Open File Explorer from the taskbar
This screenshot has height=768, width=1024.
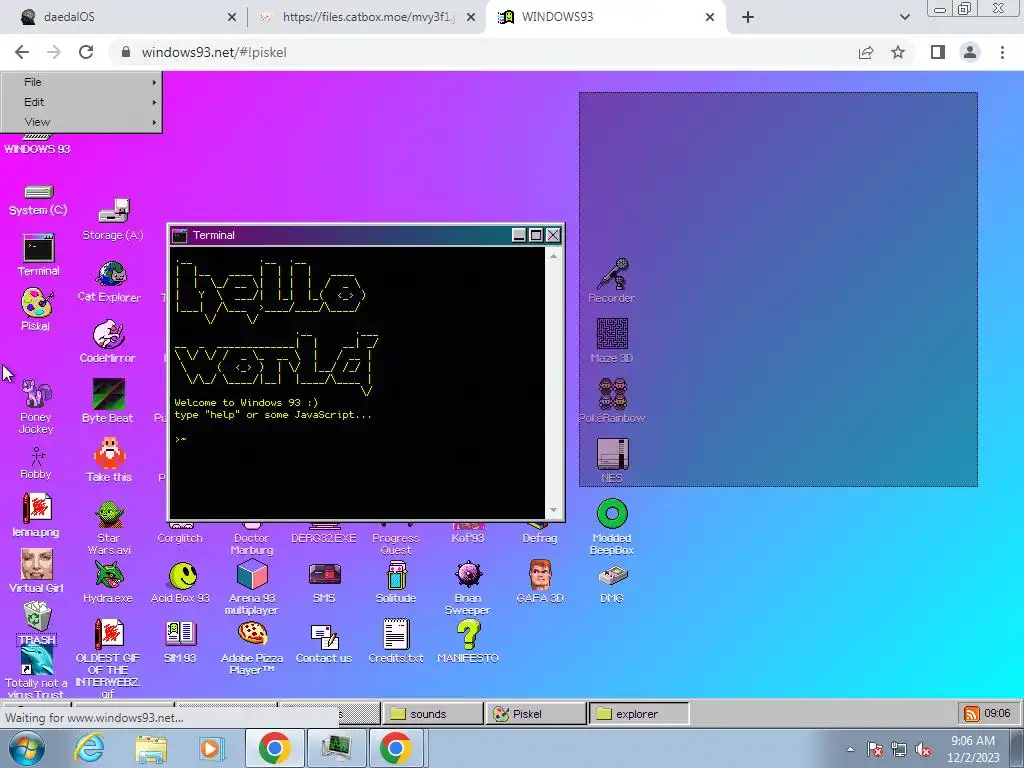click(x=151, y=748)
